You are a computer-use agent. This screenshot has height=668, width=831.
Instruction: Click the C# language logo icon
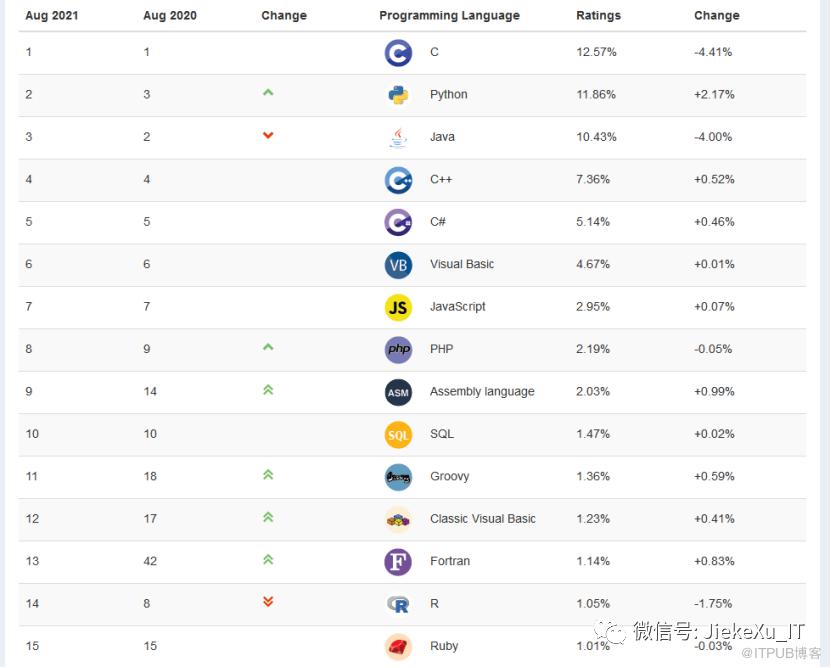pos(398,222)
